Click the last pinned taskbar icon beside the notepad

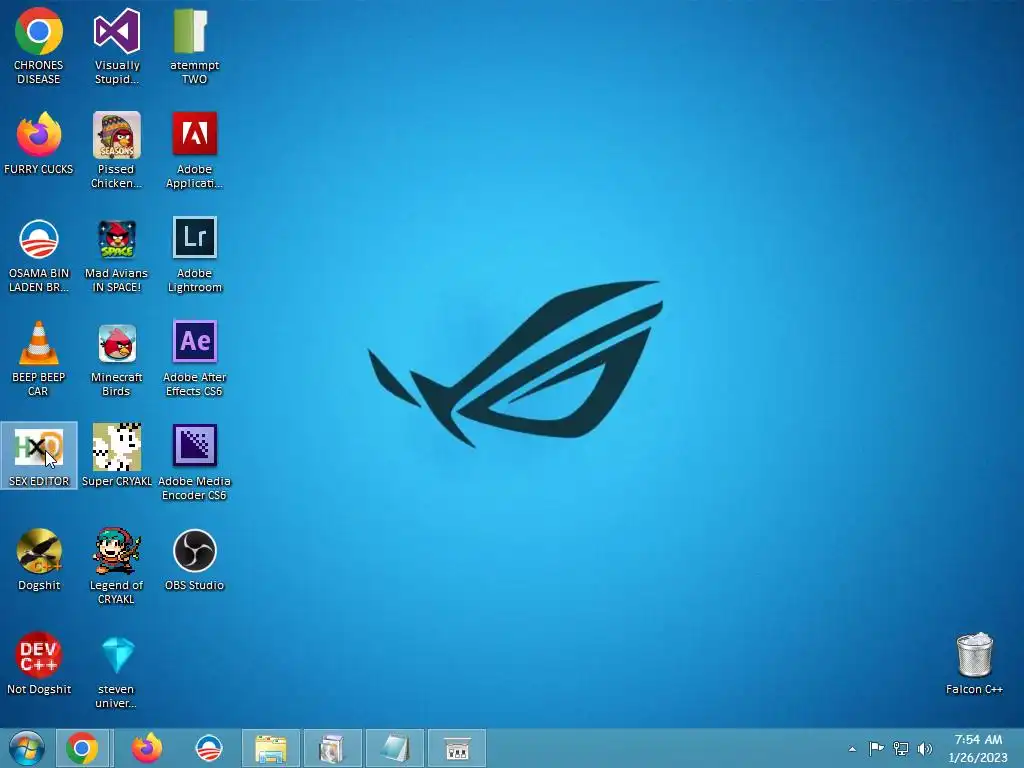pyautogui.click(x=457, y=748)
